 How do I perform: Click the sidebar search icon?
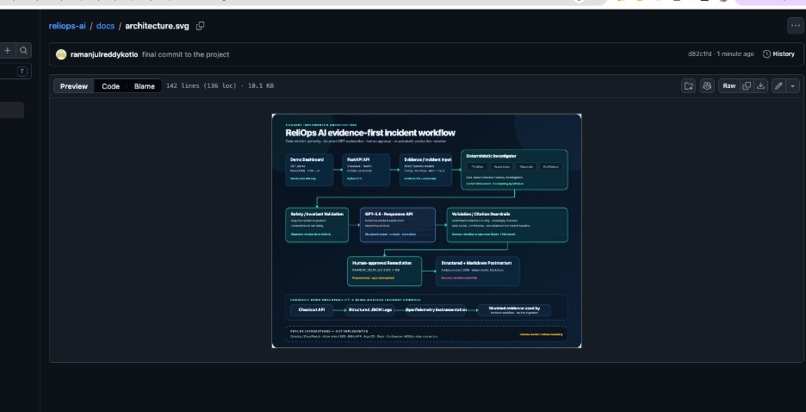24,50
